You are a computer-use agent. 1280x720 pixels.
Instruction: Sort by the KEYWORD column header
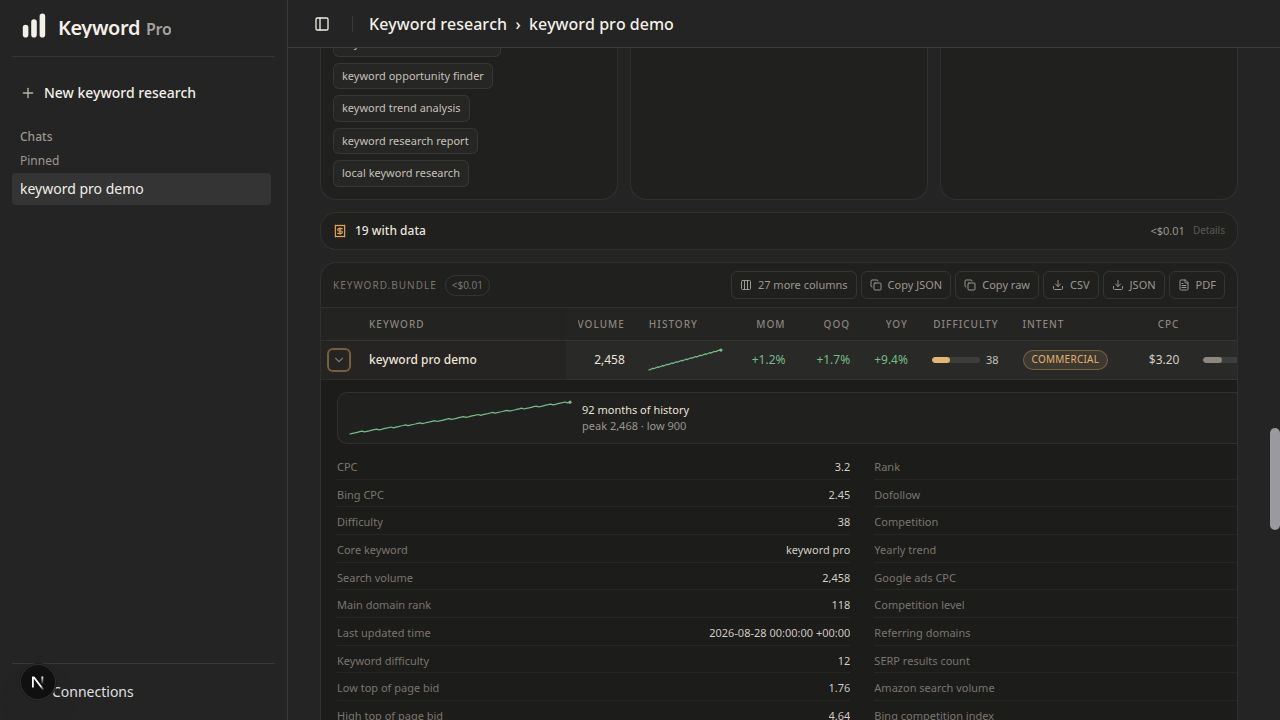396,324
